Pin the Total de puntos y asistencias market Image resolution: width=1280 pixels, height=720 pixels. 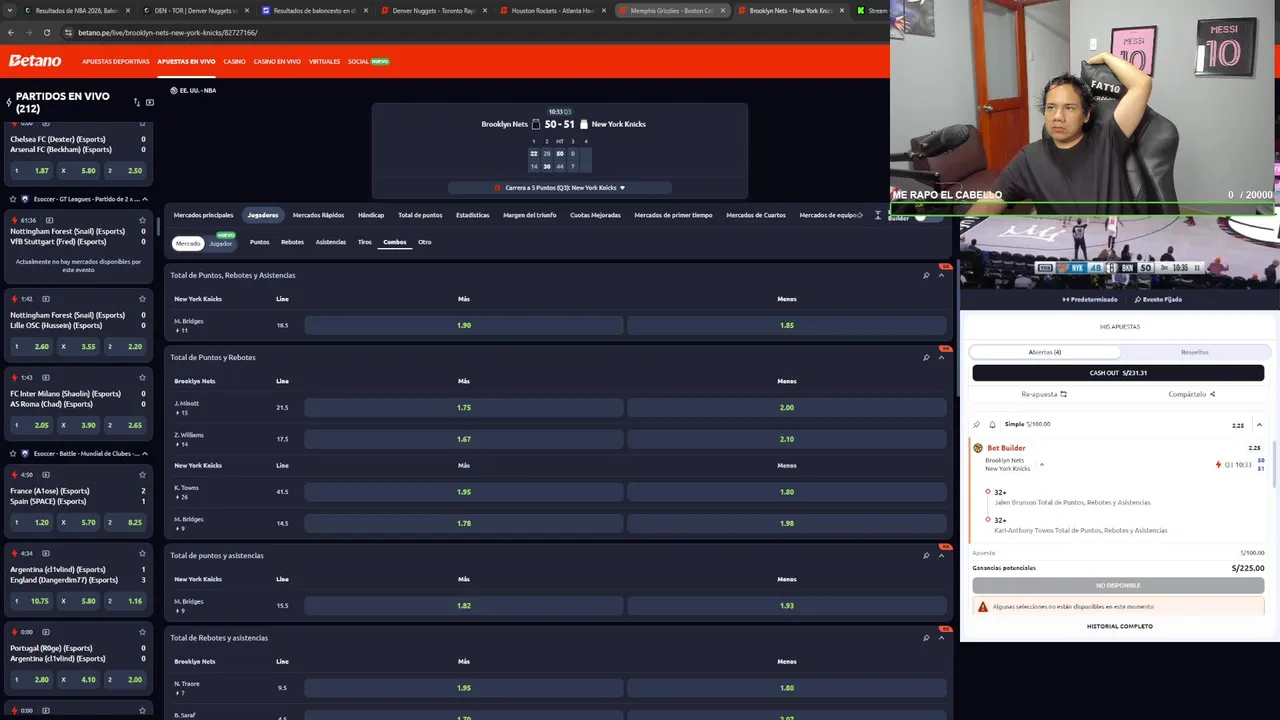coord(926,555)
